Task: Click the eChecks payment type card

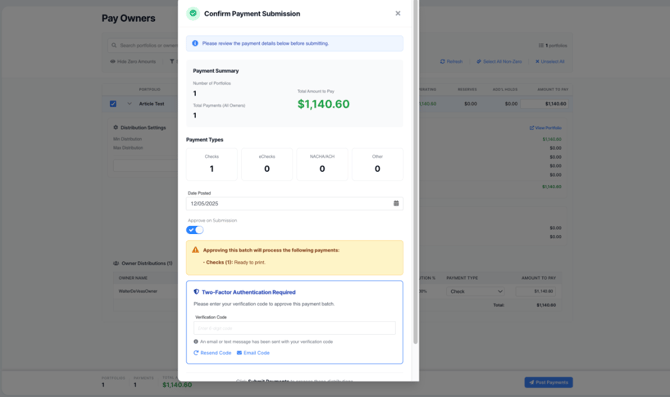Action: 267,164
